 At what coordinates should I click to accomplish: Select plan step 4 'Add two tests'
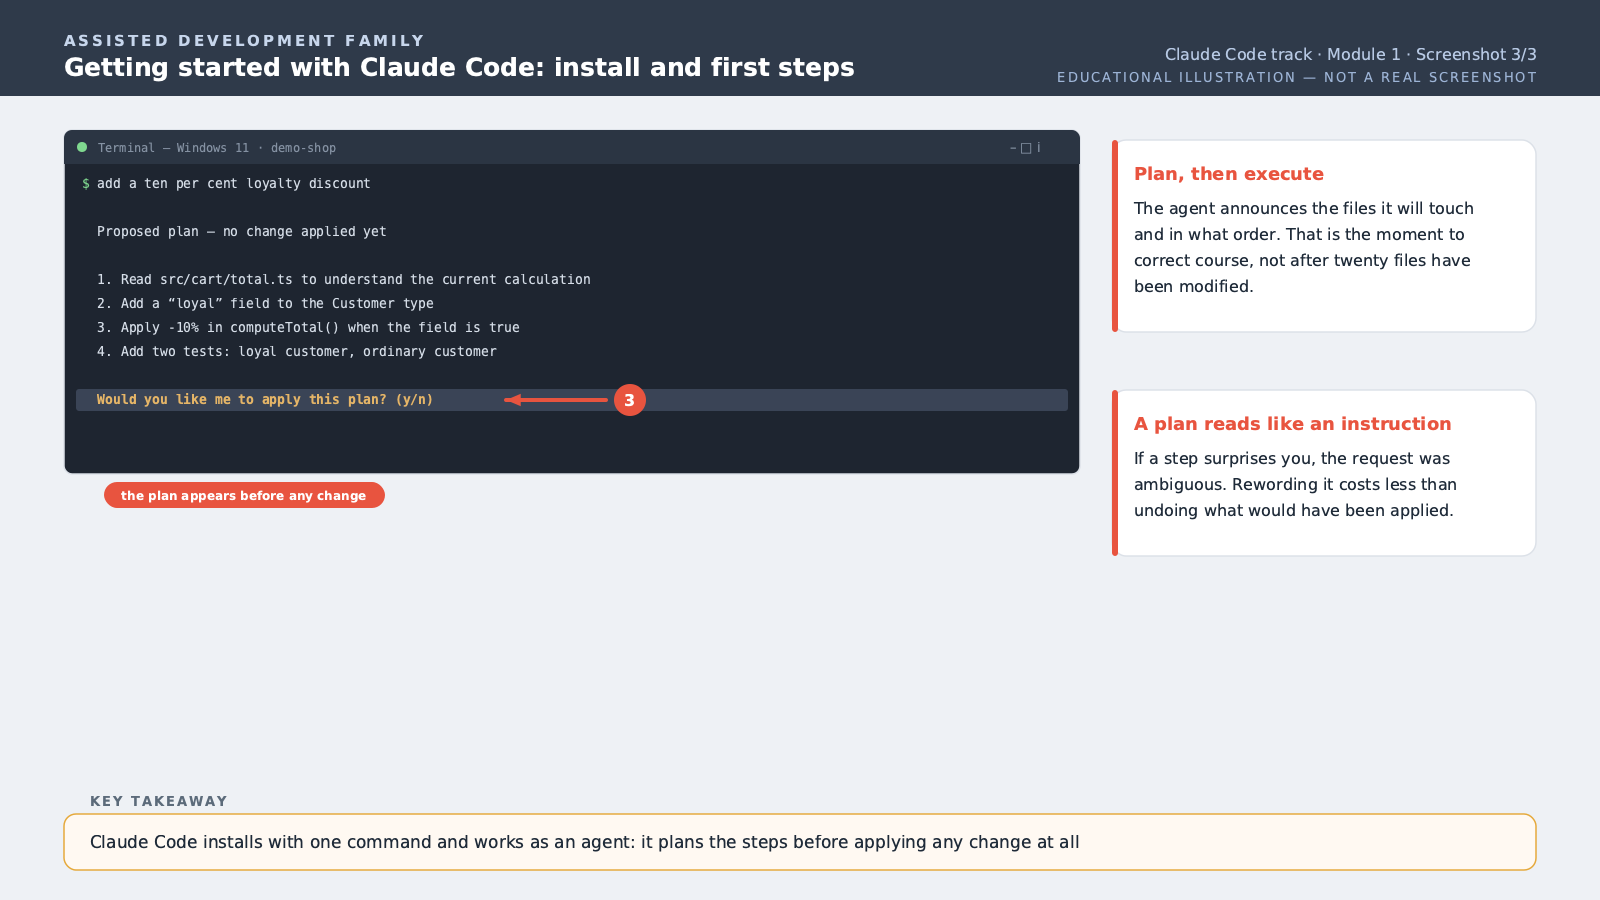click(x=297, y=352)
